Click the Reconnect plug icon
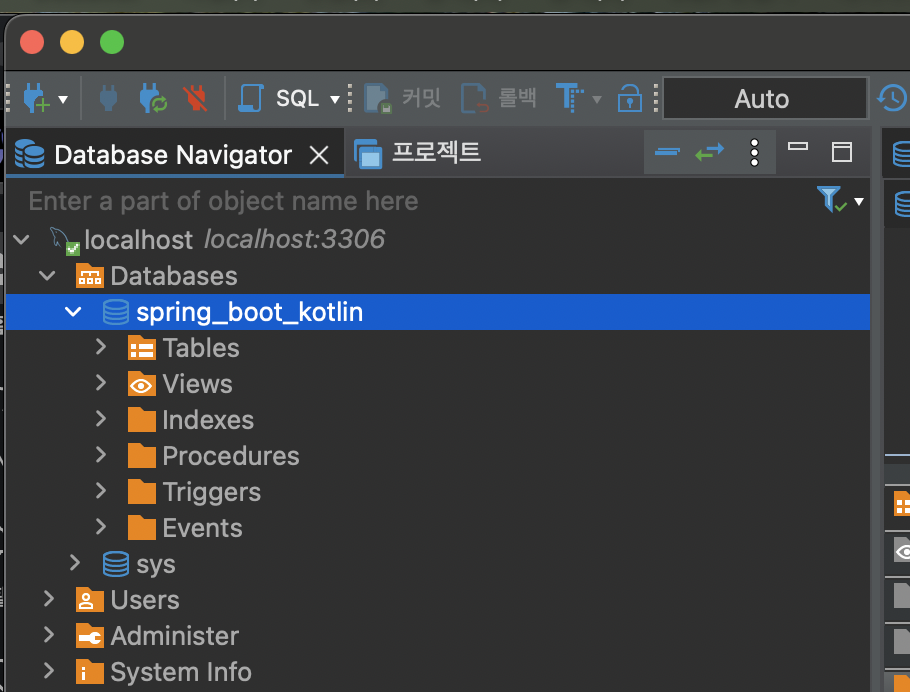910x692 pixels. coord(153,98)
